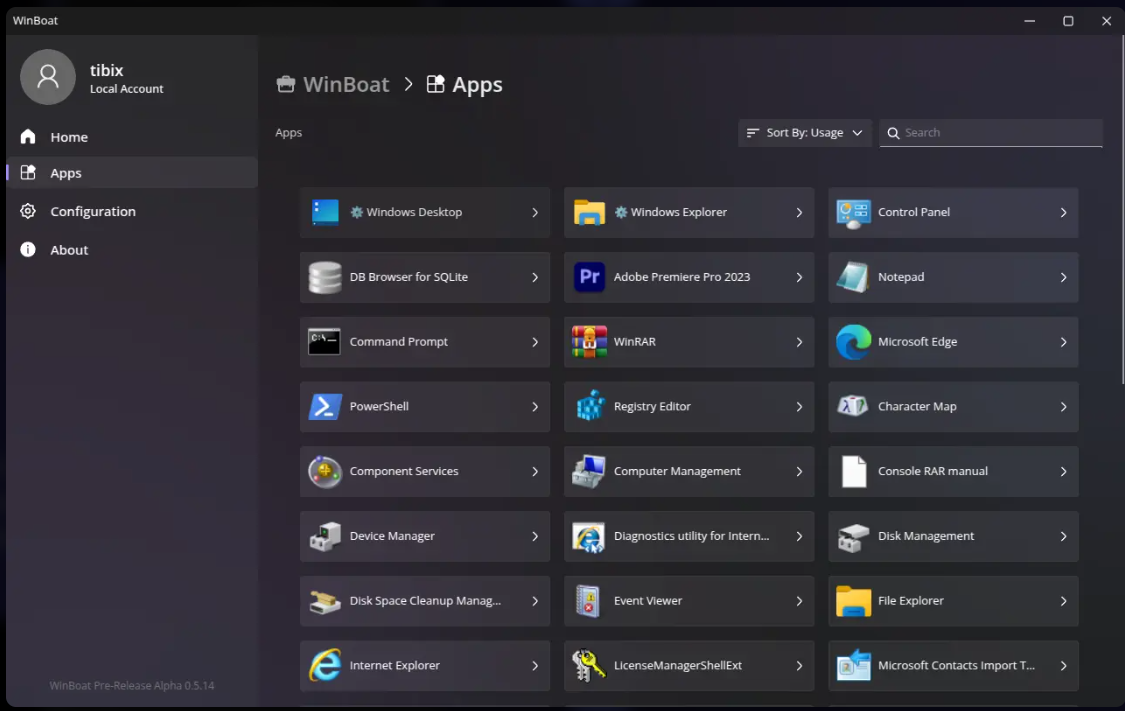Click the tibix Local Account name
Image resolution: width=1125 pixels, height=711 pixels.
(x=126, y=78)
